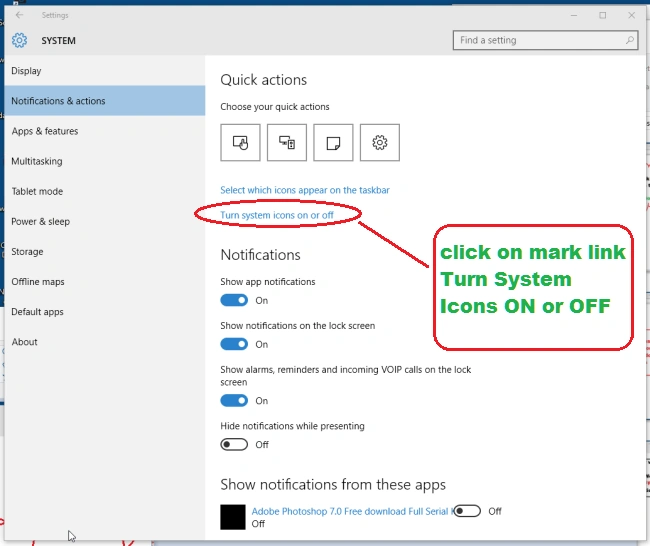The width and height of the screenshot is (650, 546).
Task: Click the Find a setting search box
Action: 545,40
